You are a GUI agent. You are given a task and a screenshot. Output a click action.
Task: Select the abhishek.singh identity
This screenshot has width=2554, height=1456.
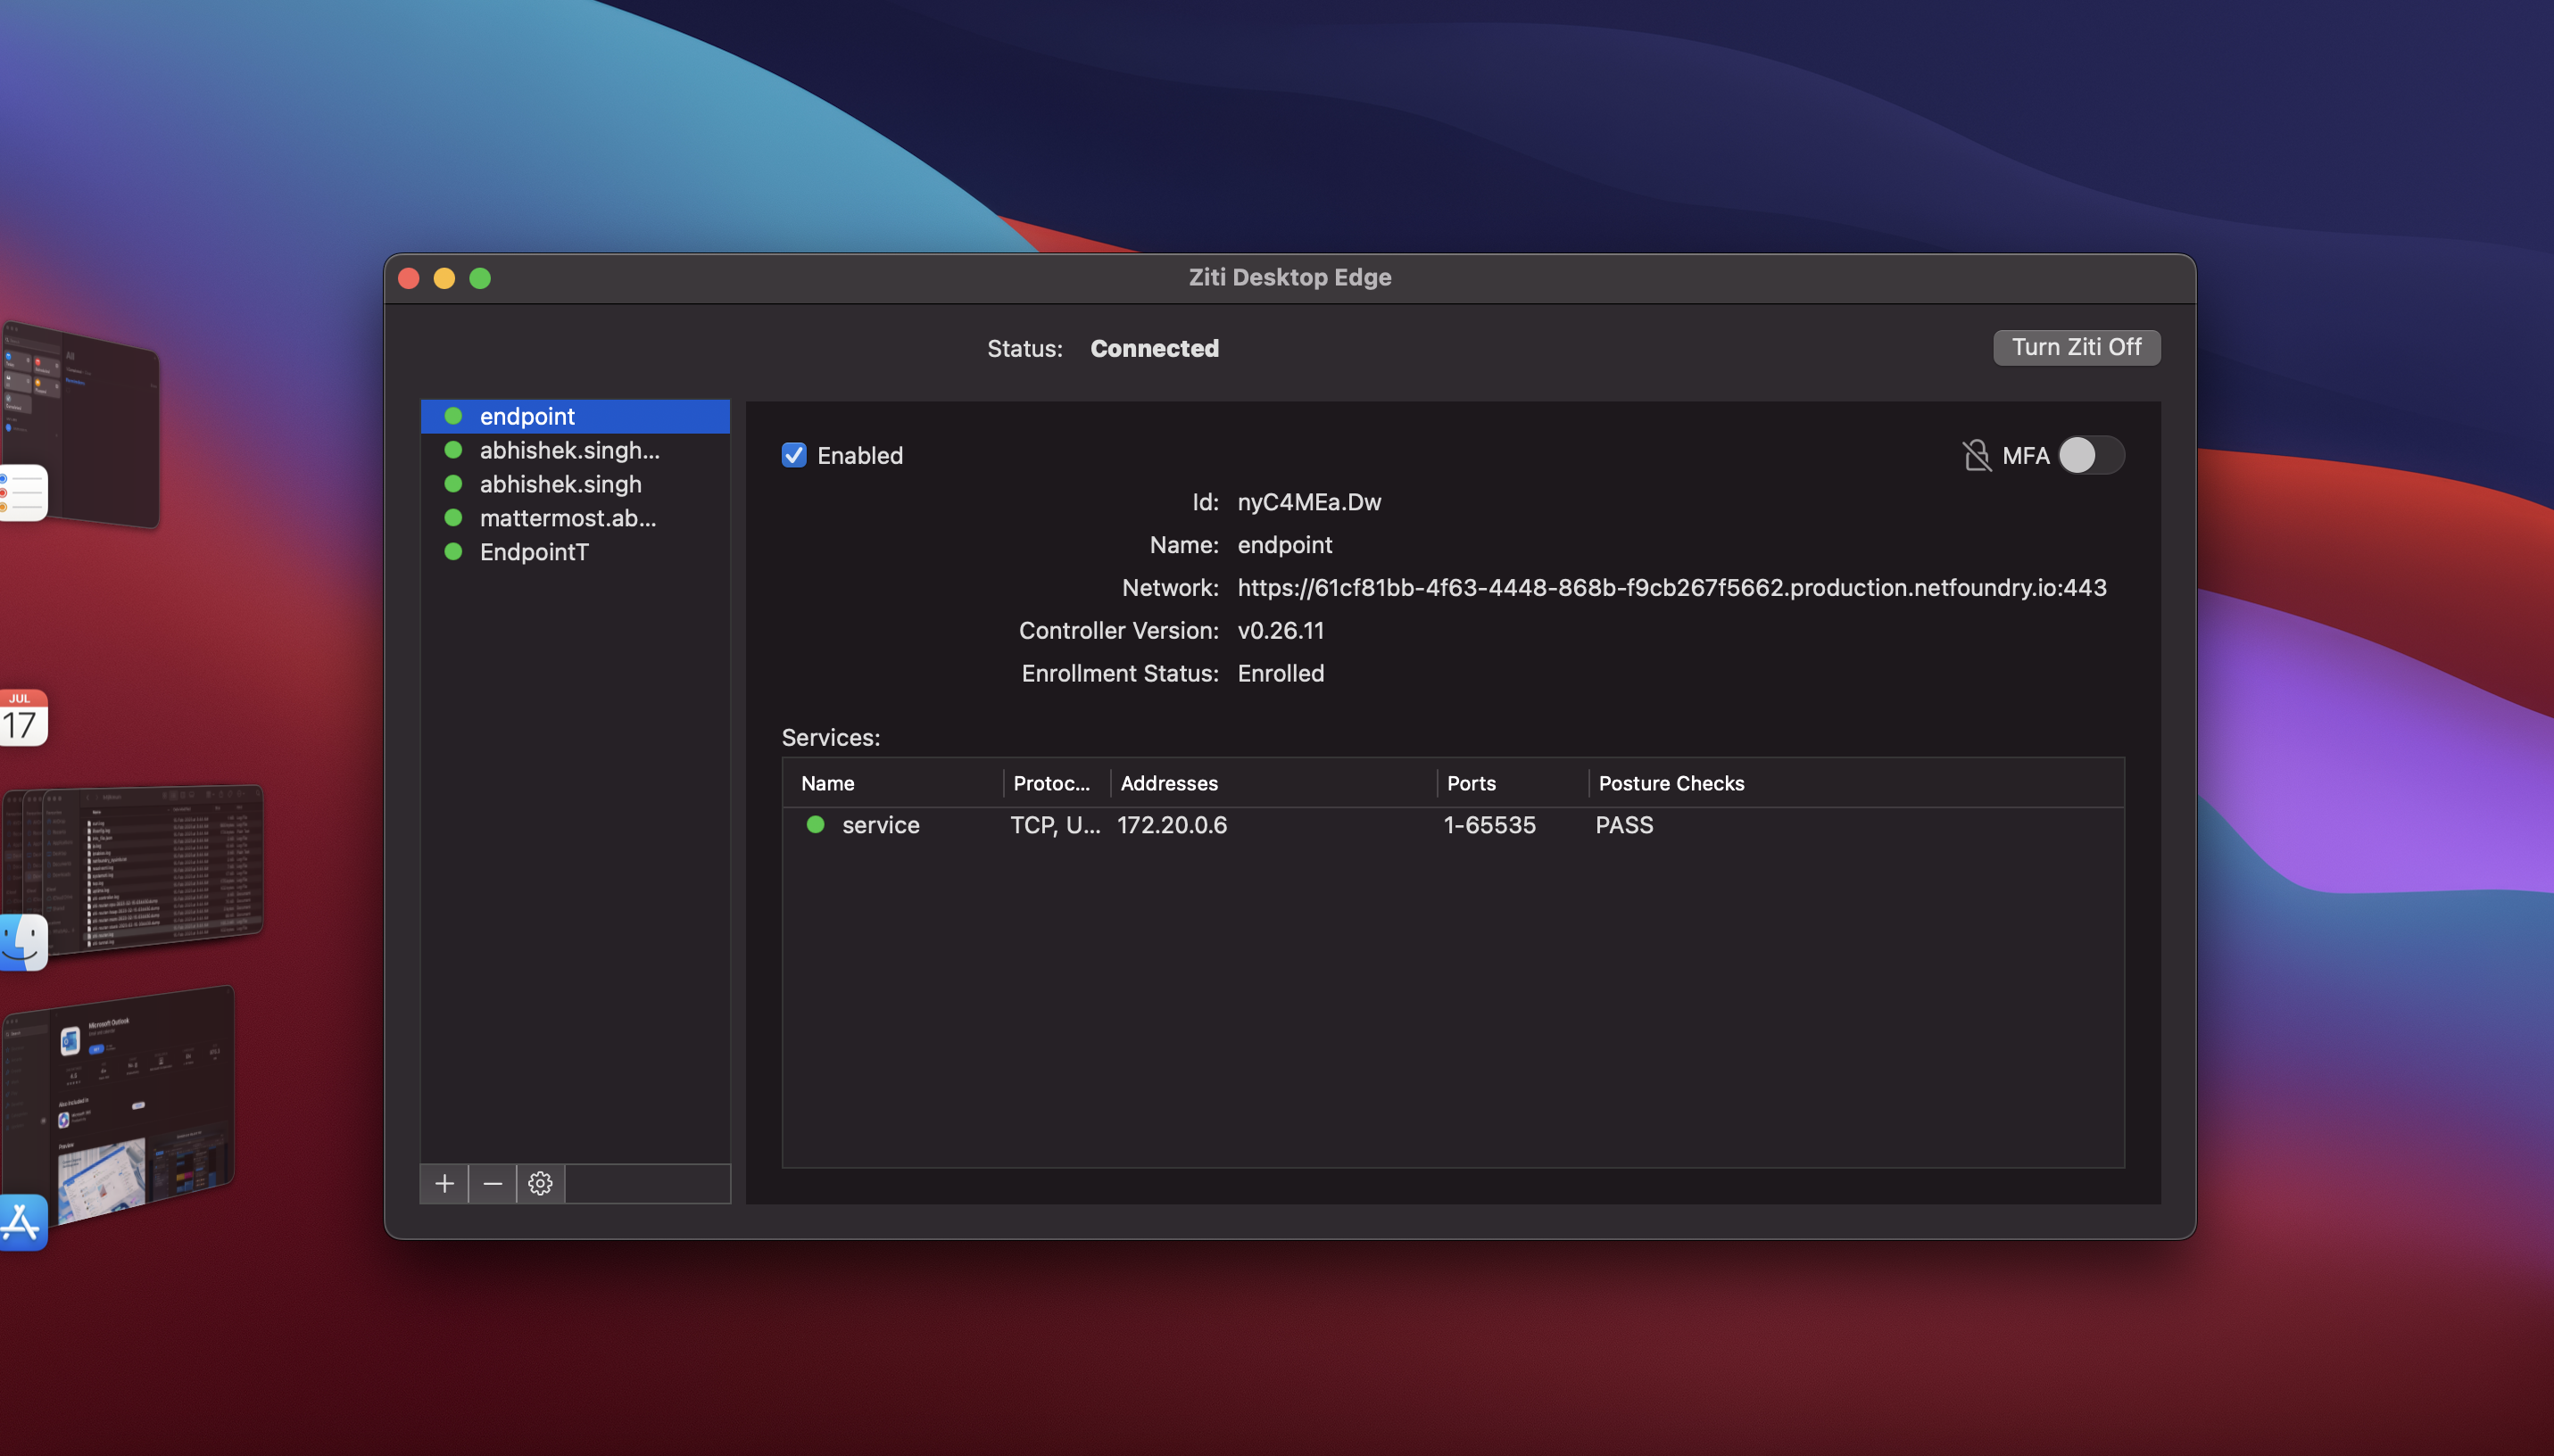575,484
